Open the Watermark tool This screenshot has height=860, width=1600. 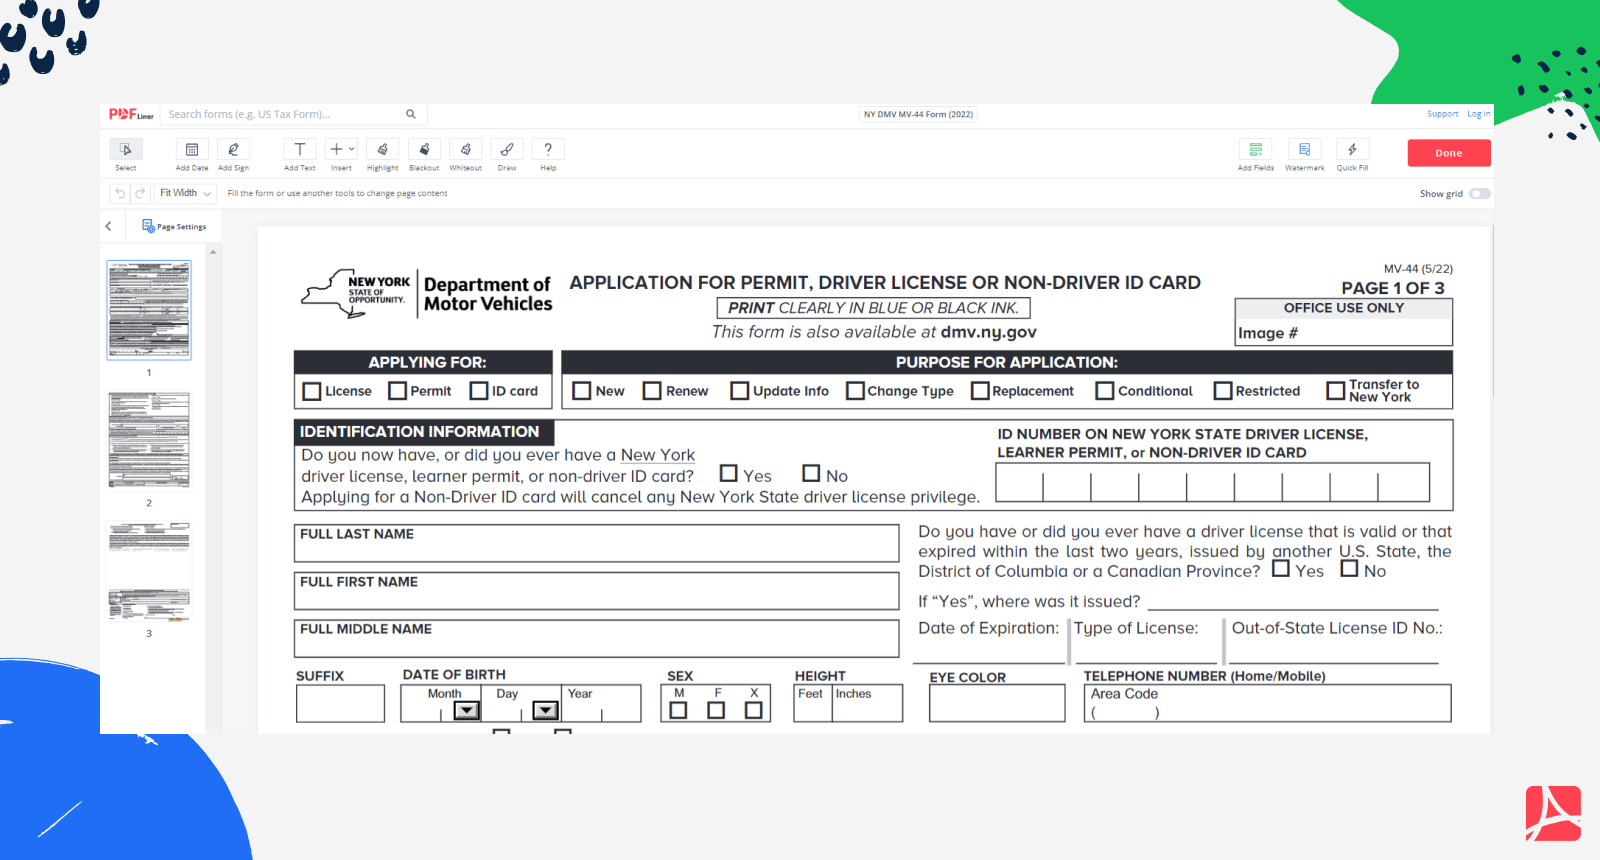pyautogui.click(x=1304, y=150)
